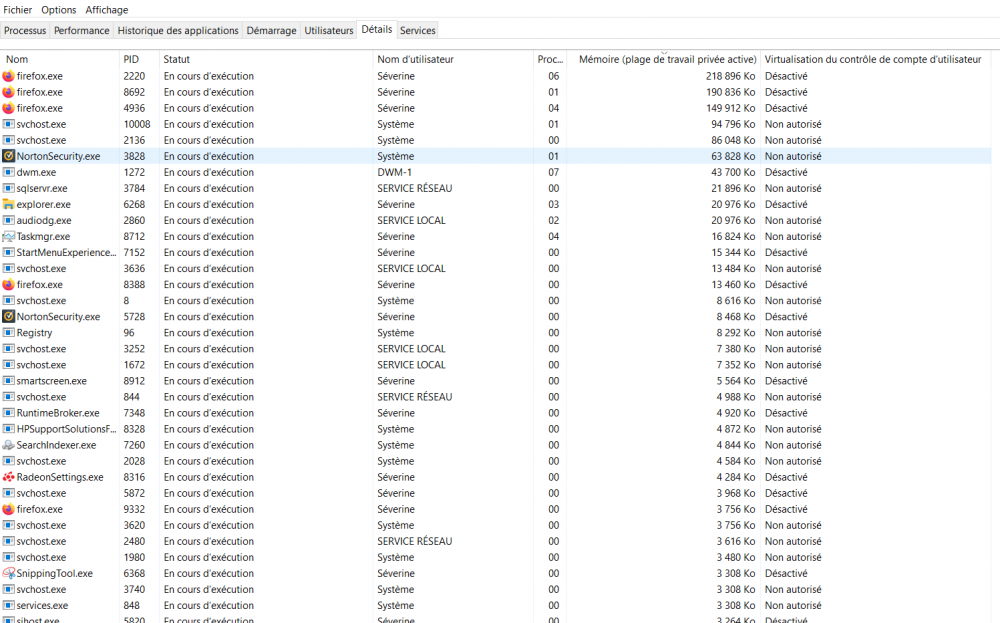The height and width of the screenshot is (623, 1000).
Task: Open the Fichier menu
Action: click(18, 10)
